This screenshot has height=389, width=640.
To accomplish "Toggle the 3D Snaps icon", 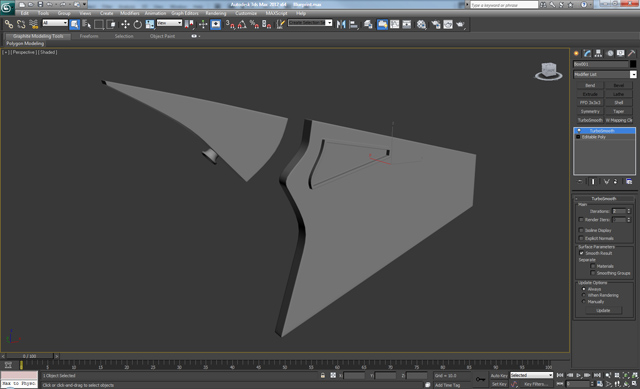I will coord(230,24).
